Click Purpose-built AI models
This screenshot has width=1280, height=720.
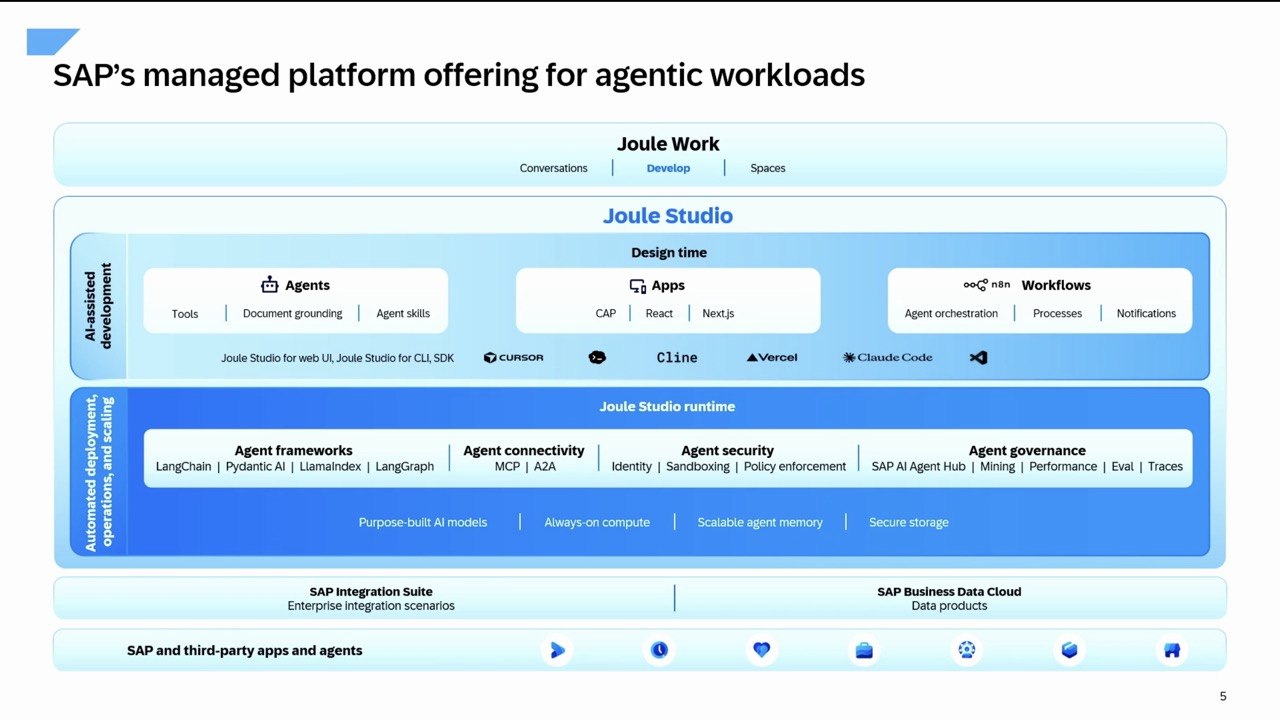click(423, 522)
